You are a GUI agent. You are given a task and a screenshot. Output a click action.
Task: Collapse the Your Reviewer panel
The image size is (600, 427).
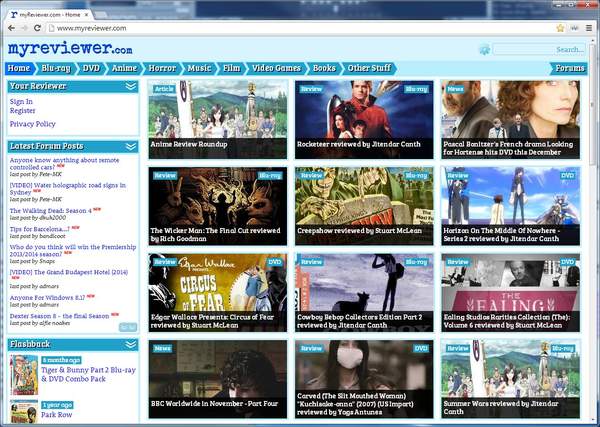pos(131,86)
